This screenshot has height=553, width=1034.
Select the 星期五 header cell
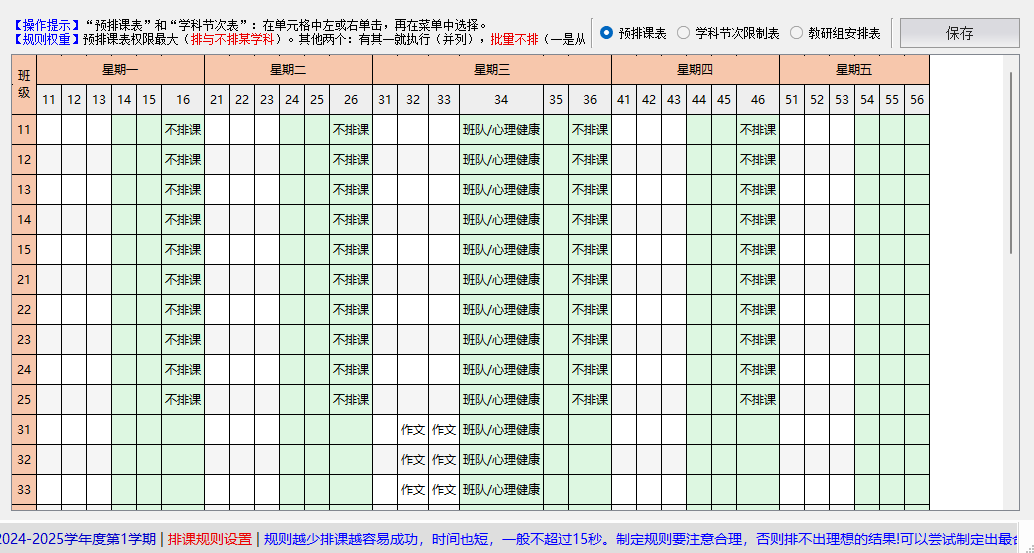(x=854, y=70)
